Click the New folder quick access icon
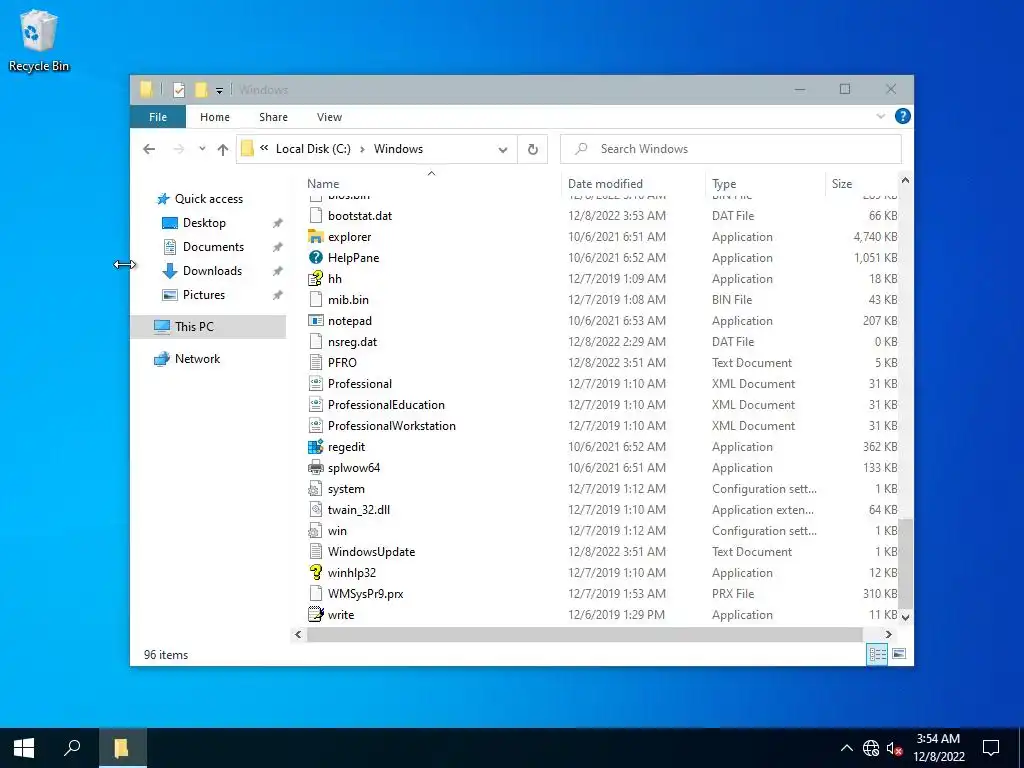 [x=201, y=90]
